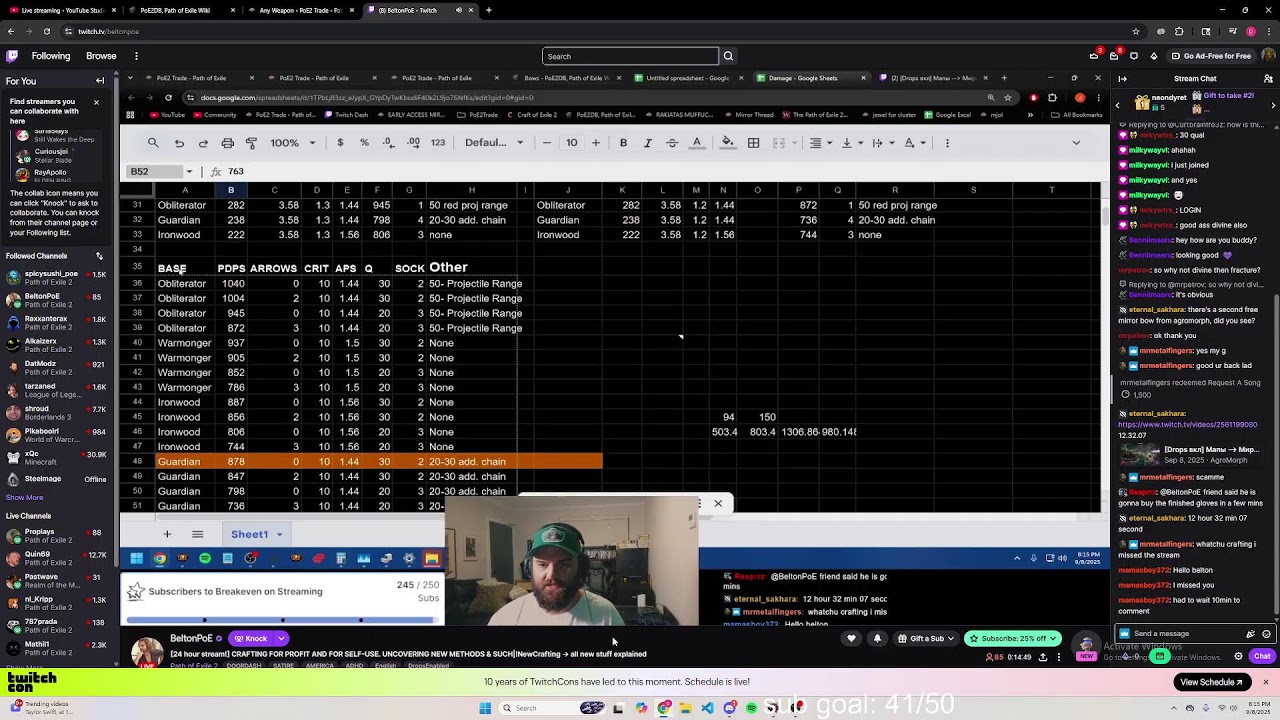The width and height of the screenshot is (1280, 720).
Task: Open the Browse page on Twitch
Action: point(101,56)
